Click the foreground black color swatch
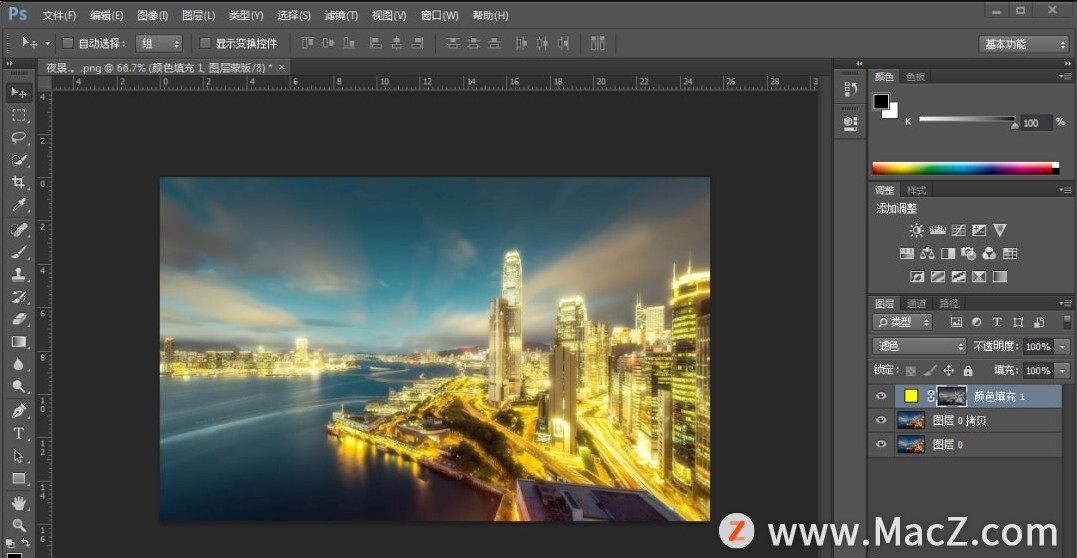The height and width of the screenshot is (558, 1077). (881, 102)
